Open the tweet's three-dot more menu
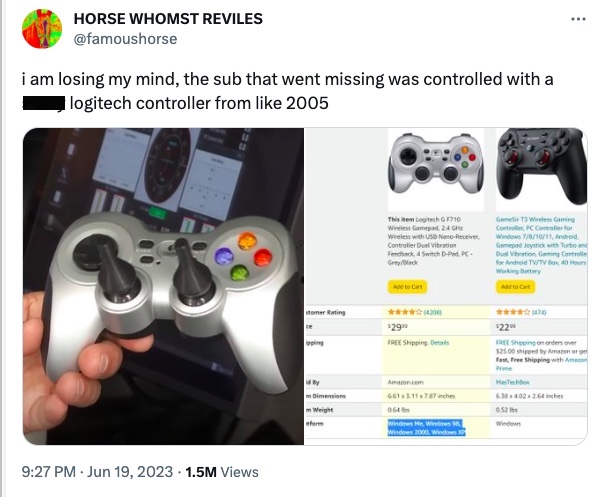 click(x=578, y=19)
